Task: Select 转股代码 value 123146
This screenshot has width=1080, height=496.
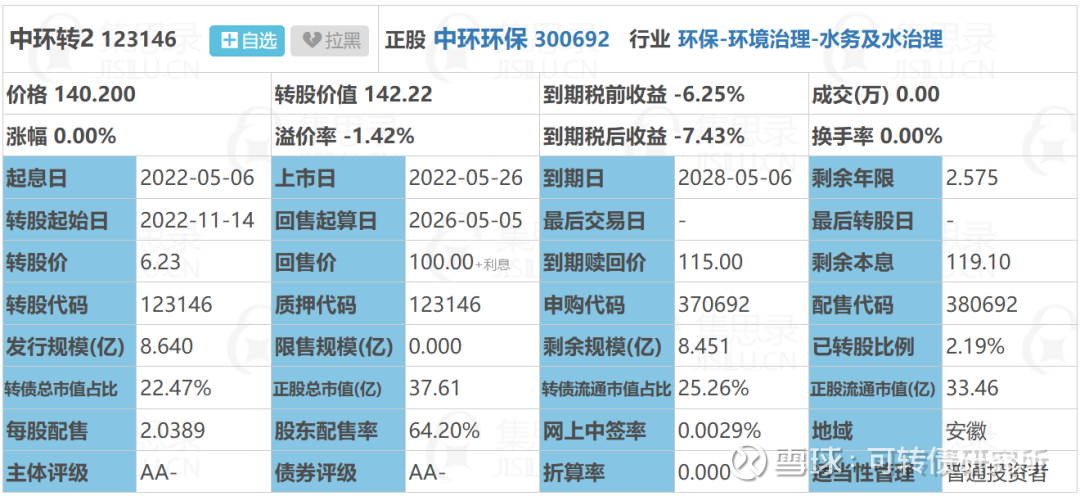Action: click(177, 304)
